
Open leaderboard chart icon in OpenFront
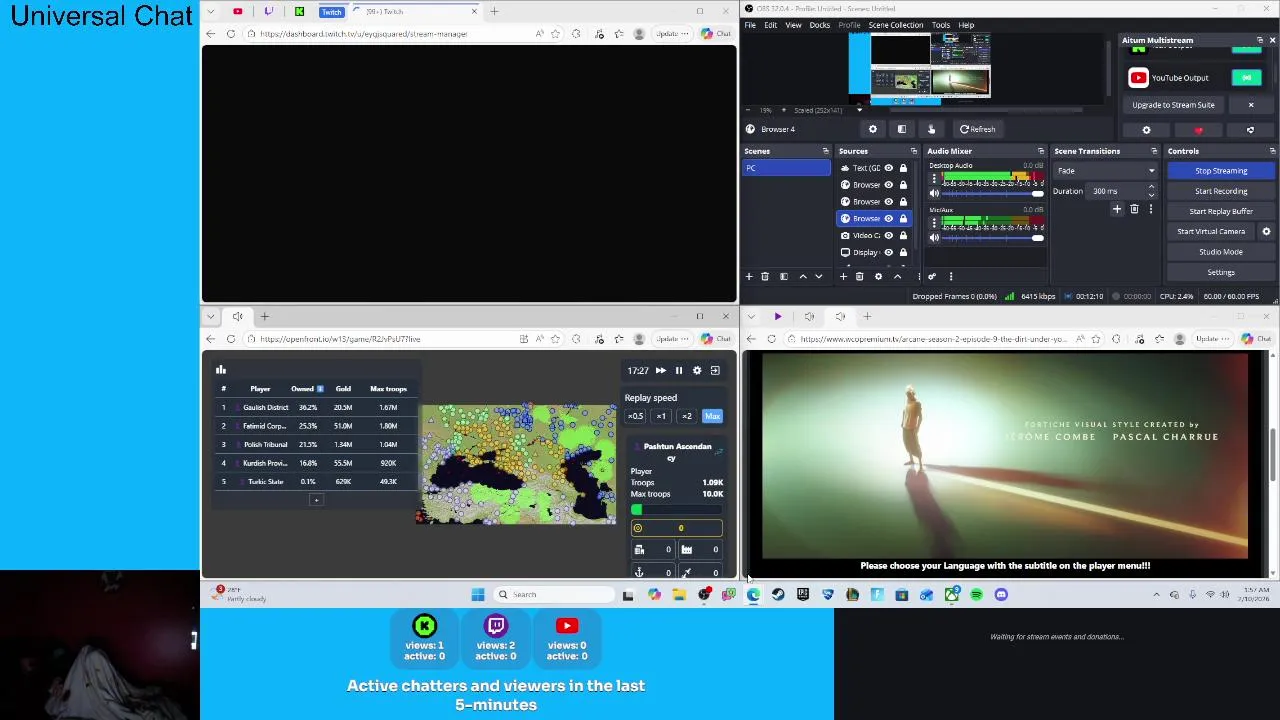pyautogui.click(x=221, y=370)
